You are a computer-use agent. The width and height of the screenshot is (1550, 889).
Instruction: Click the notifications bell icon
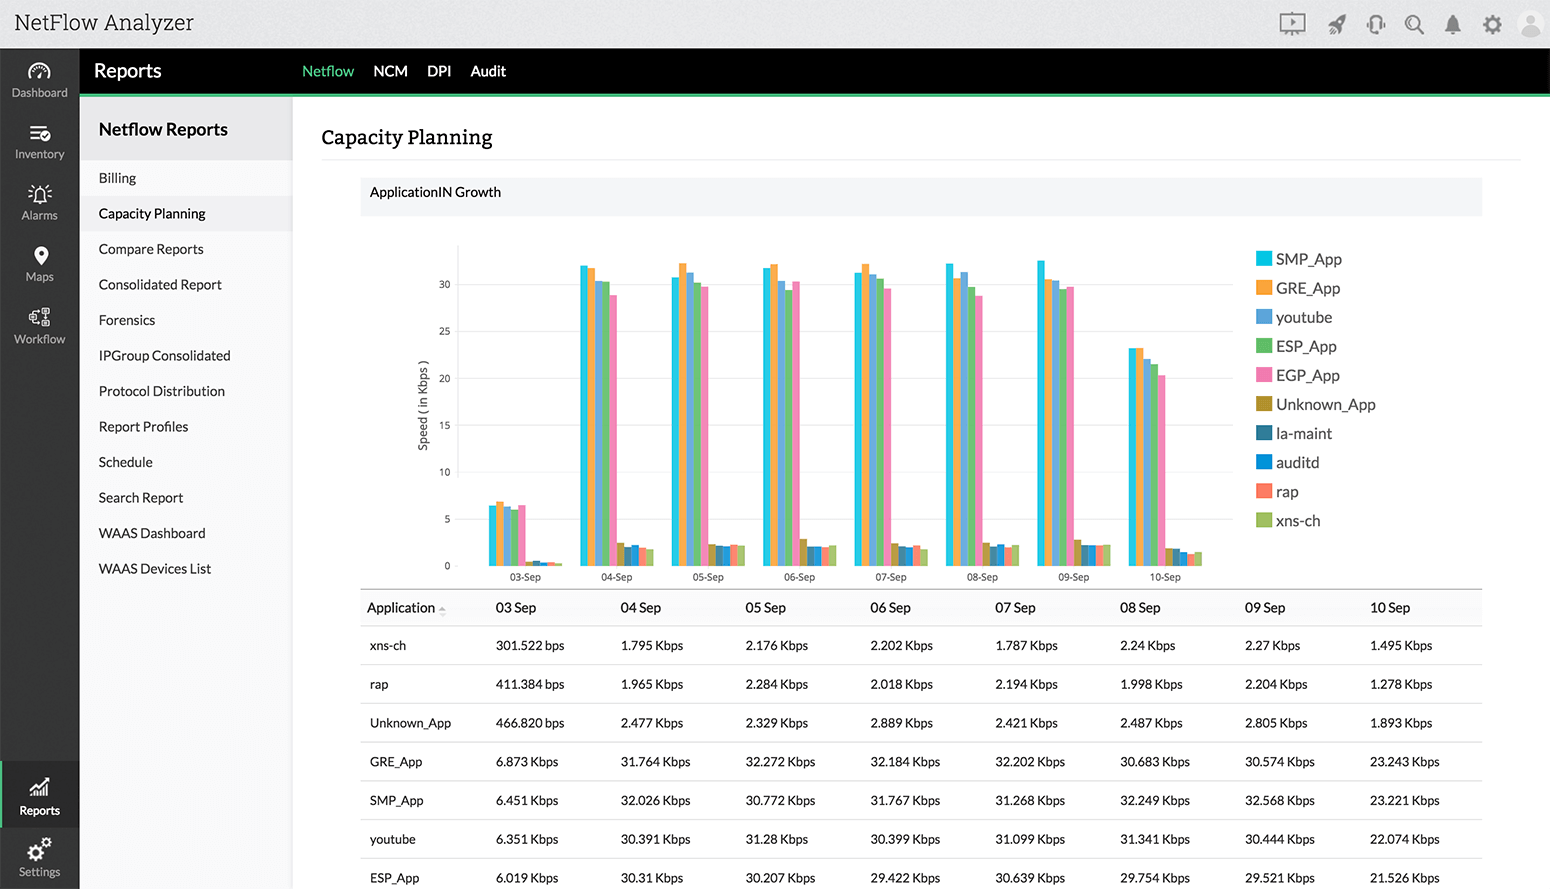click(1453, 23)
